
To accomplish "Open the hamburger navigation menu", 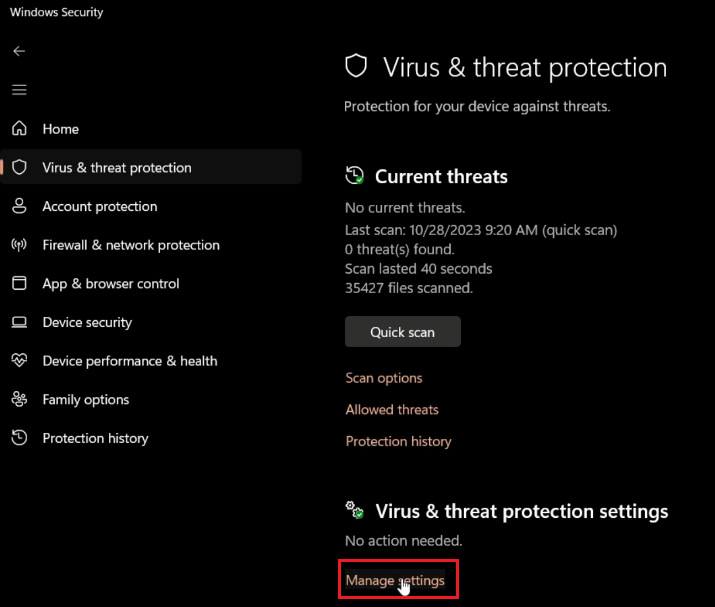I will click(19, 90).
